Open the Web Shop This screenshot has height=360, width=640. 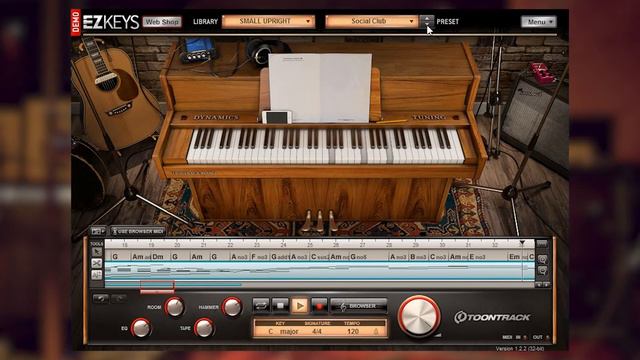coord(162,22)
